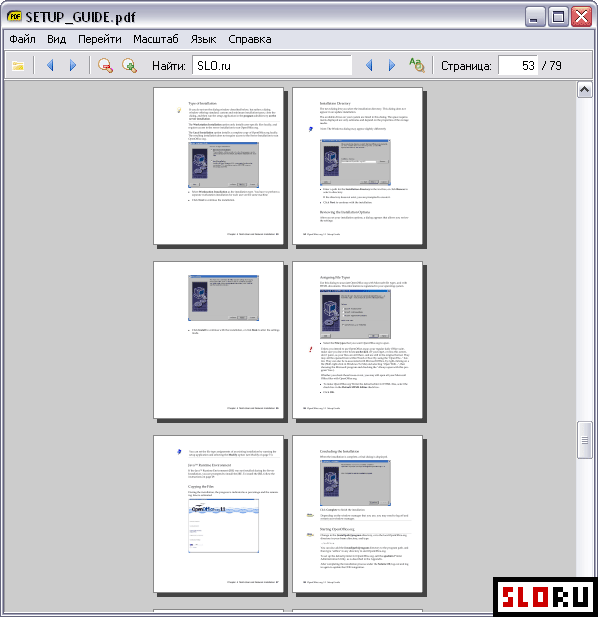The height and width of the screenshot is (617, 598).
Task: Go to previous page with left arrow
Action: pos(50,65)
